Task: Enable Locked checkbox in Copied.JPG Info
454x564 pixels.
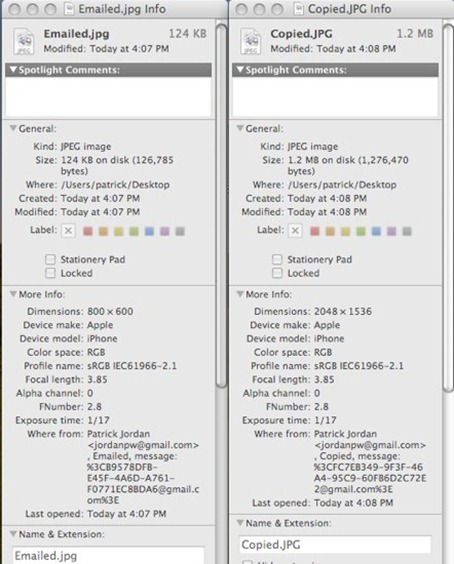Action: click(277, 273)
